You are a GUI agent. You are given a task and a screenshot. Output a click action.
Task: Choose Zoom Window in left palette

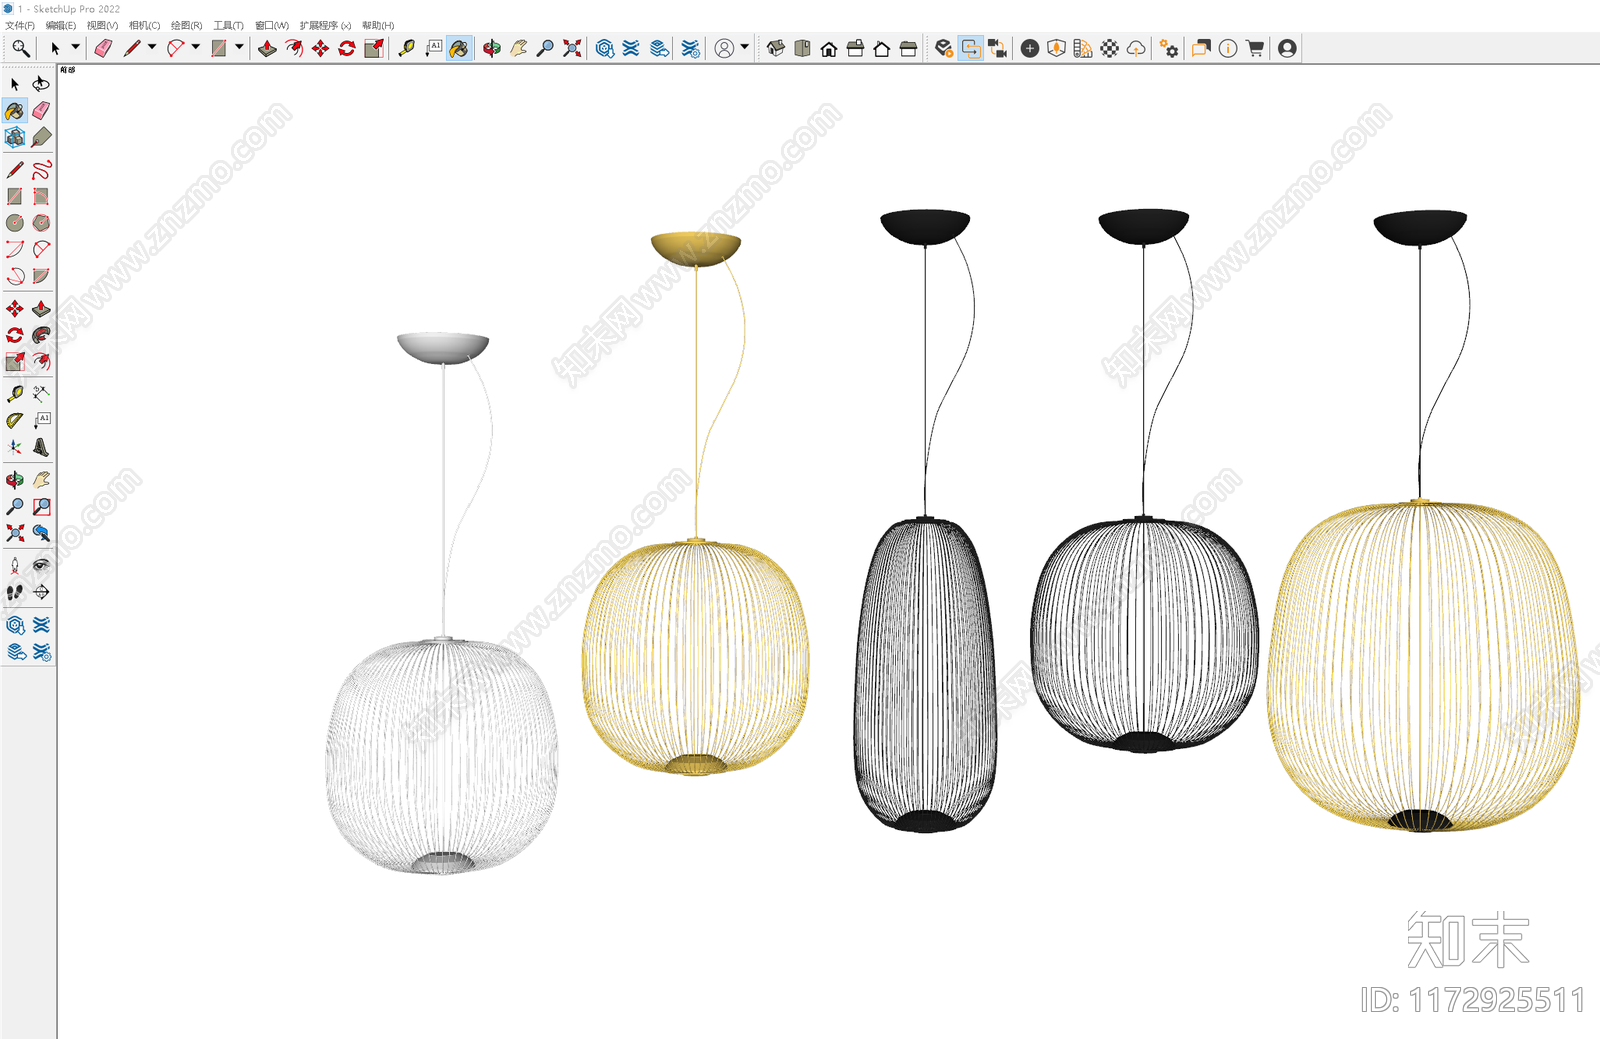[x=41, y=507]
